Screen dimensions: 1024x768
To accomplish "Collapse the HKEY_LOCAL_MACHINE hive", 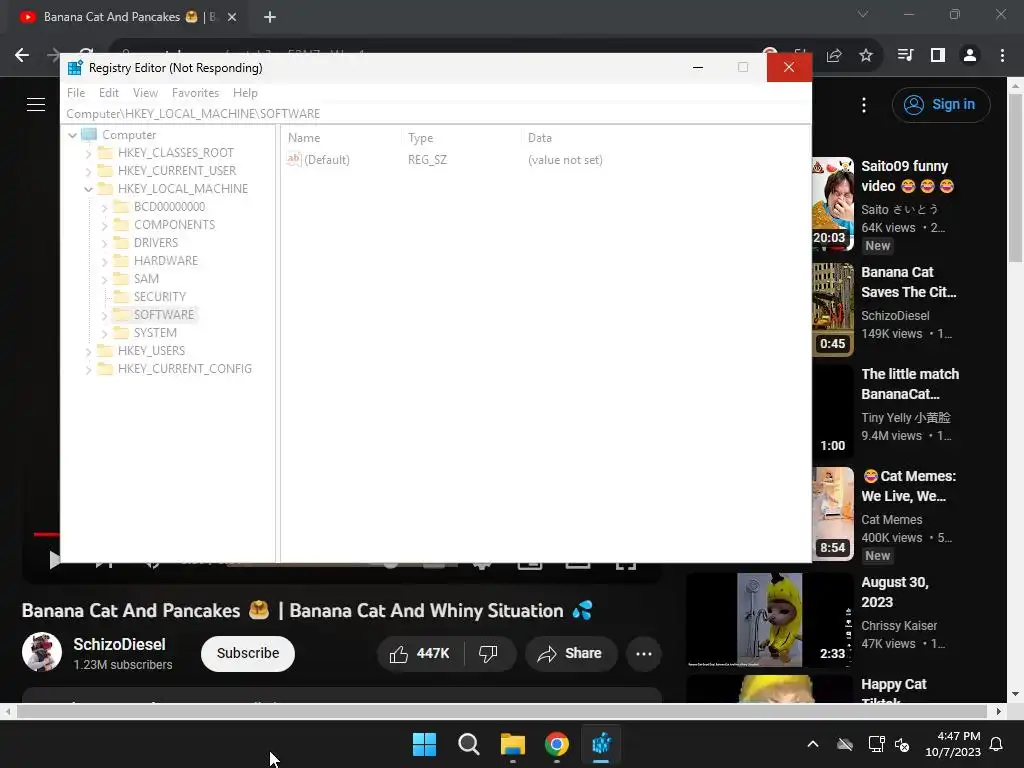I will pos(88,189).
